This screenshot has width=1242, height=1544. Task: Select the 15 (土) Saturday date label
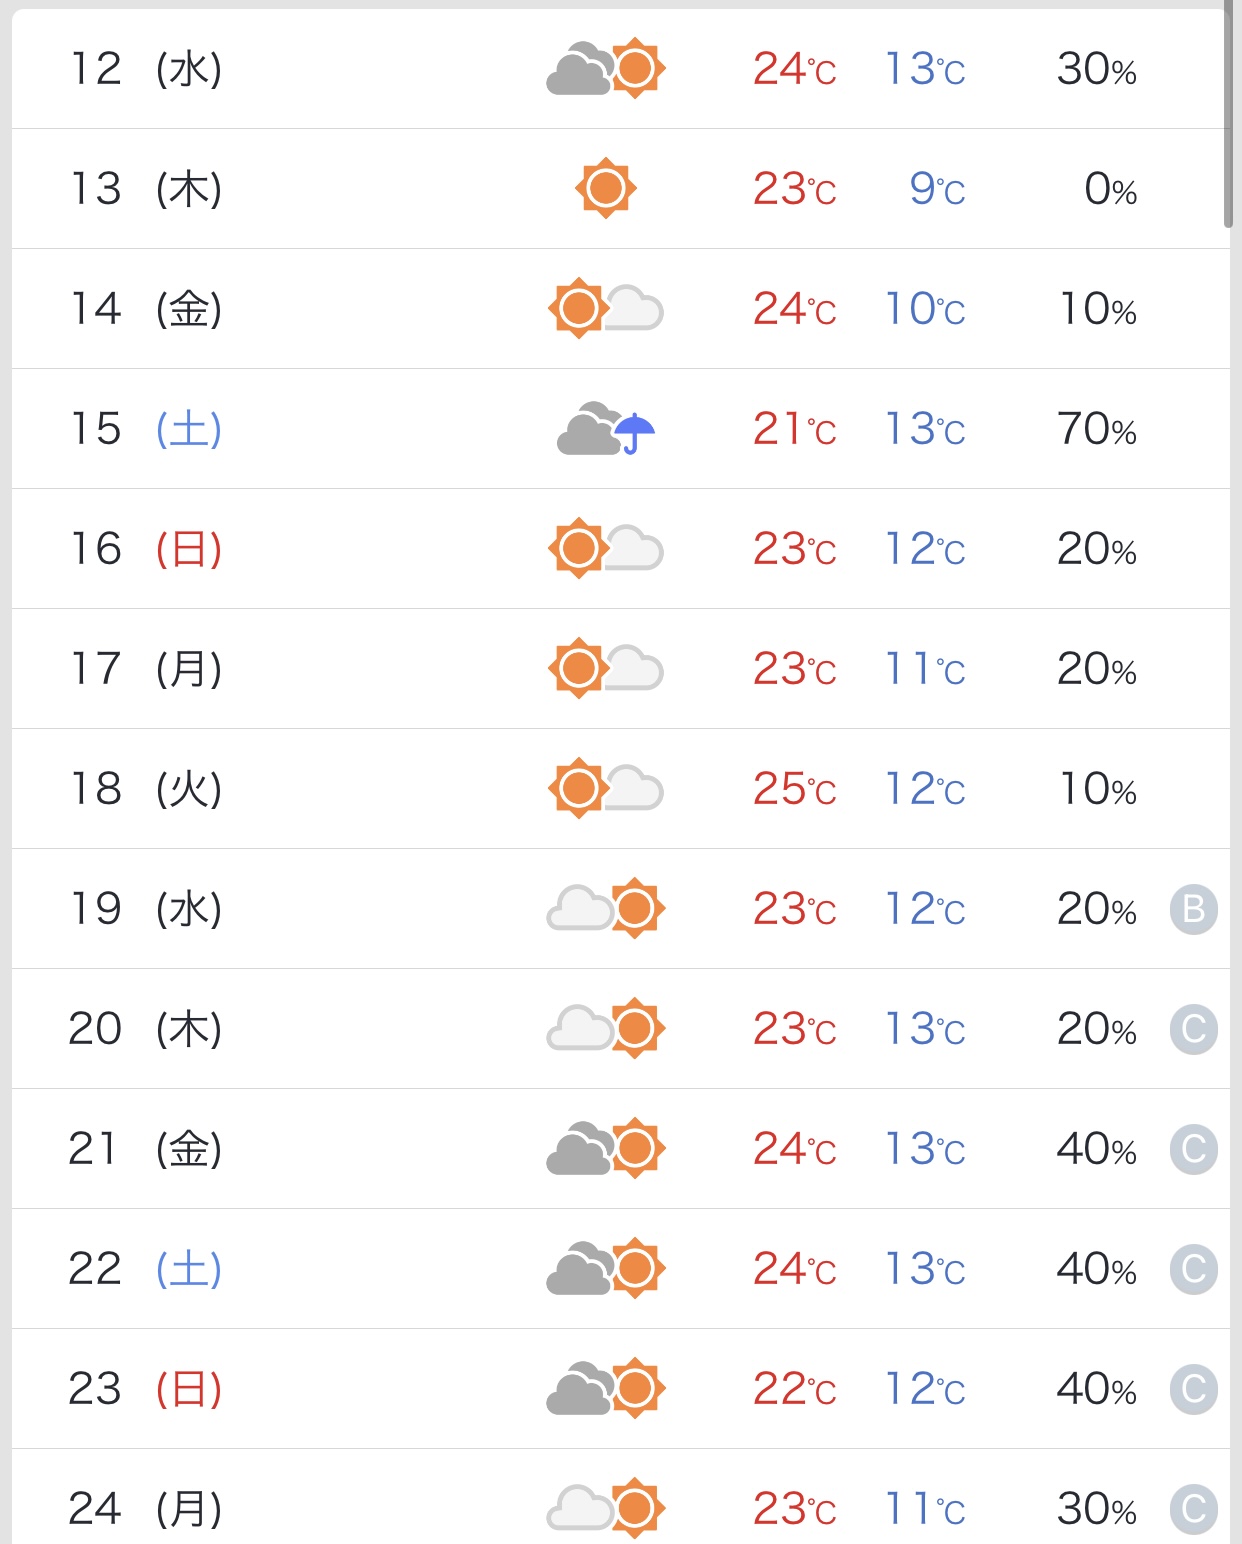pos(146,429)
